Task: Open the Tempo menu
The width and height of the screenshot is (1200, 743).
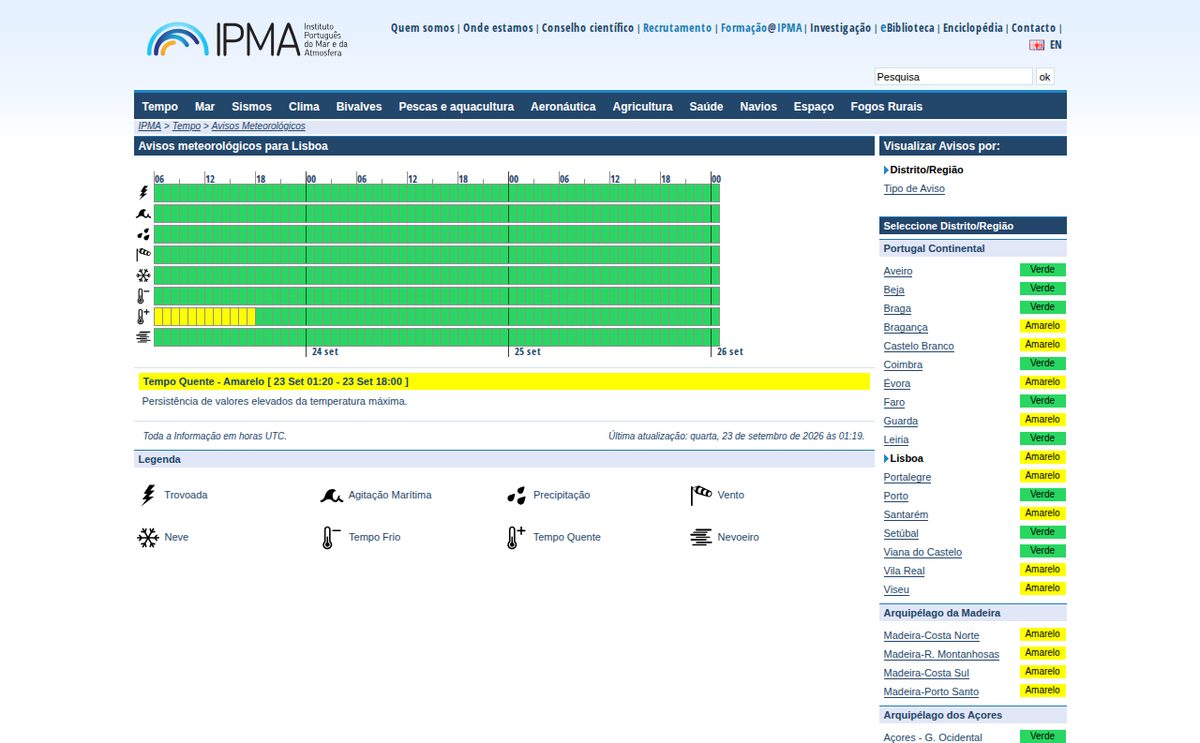Action: pyautogui.click(x=160, y=107)
